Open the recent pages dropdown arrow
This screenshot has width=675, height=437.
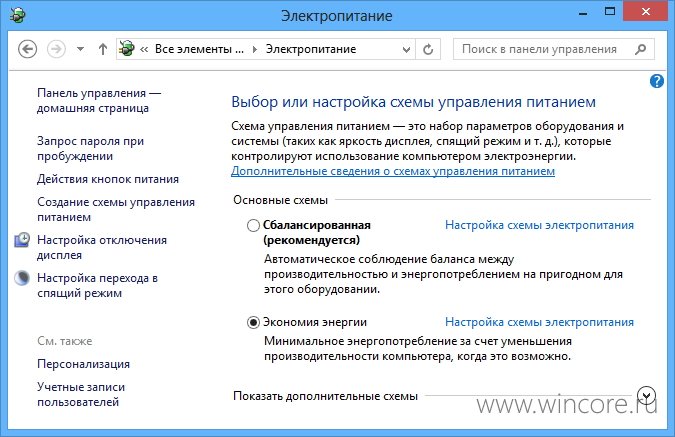click(81, 49)
